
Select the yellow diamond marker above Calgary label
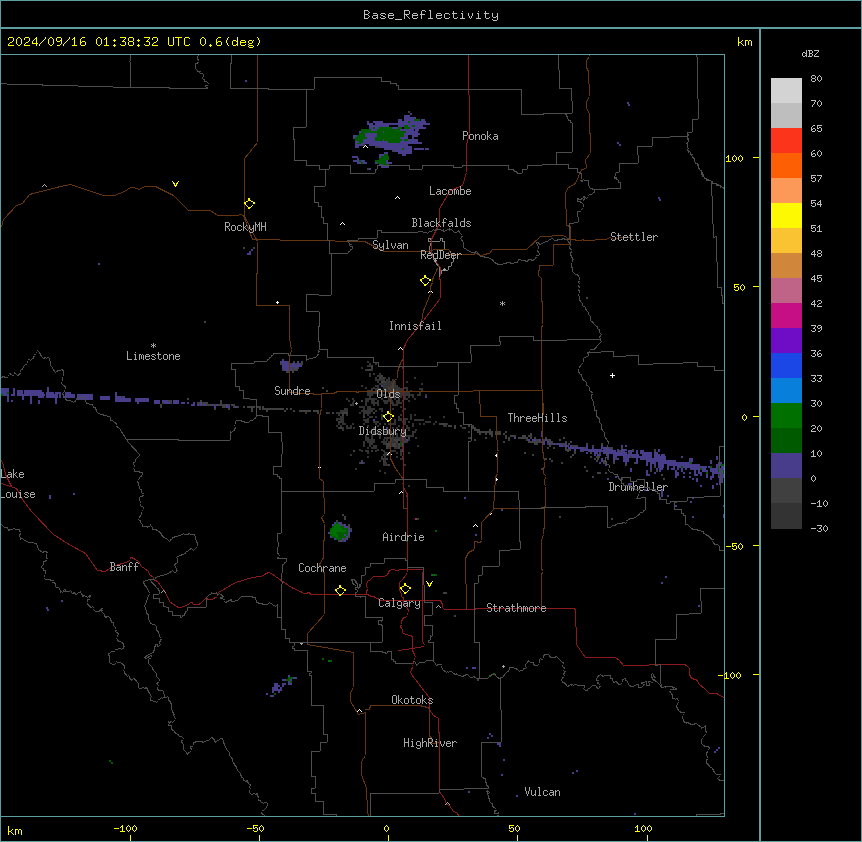click(405, 589)
